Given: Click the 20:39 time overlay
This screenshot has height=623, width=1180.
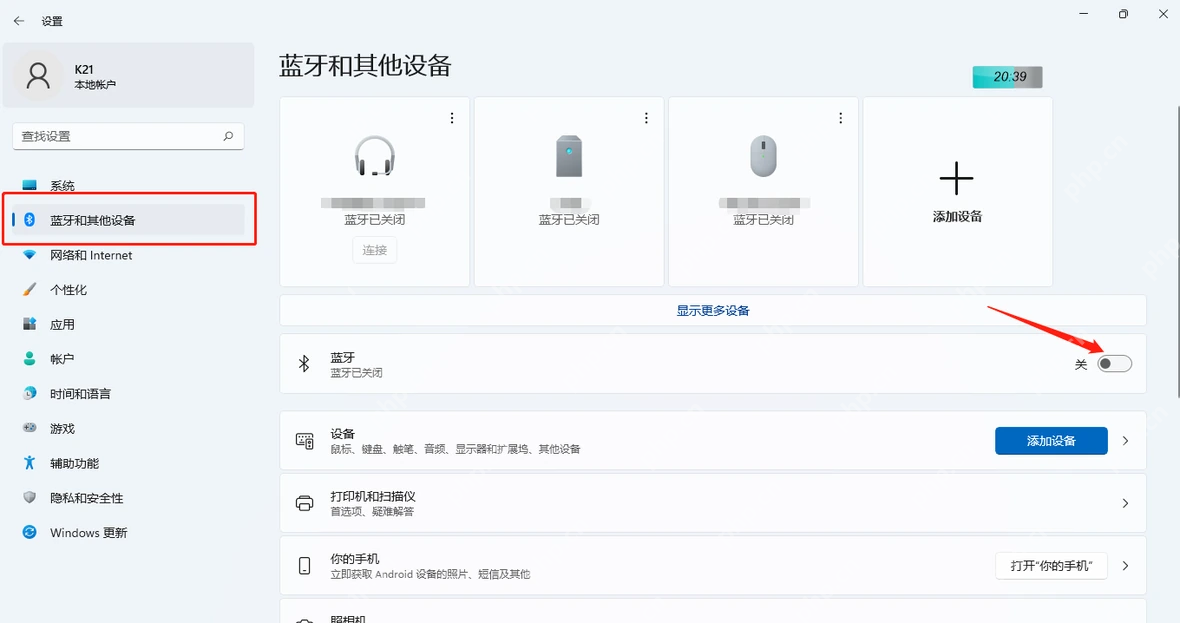Looking at the screenshot, I should tap(1008, 77).
